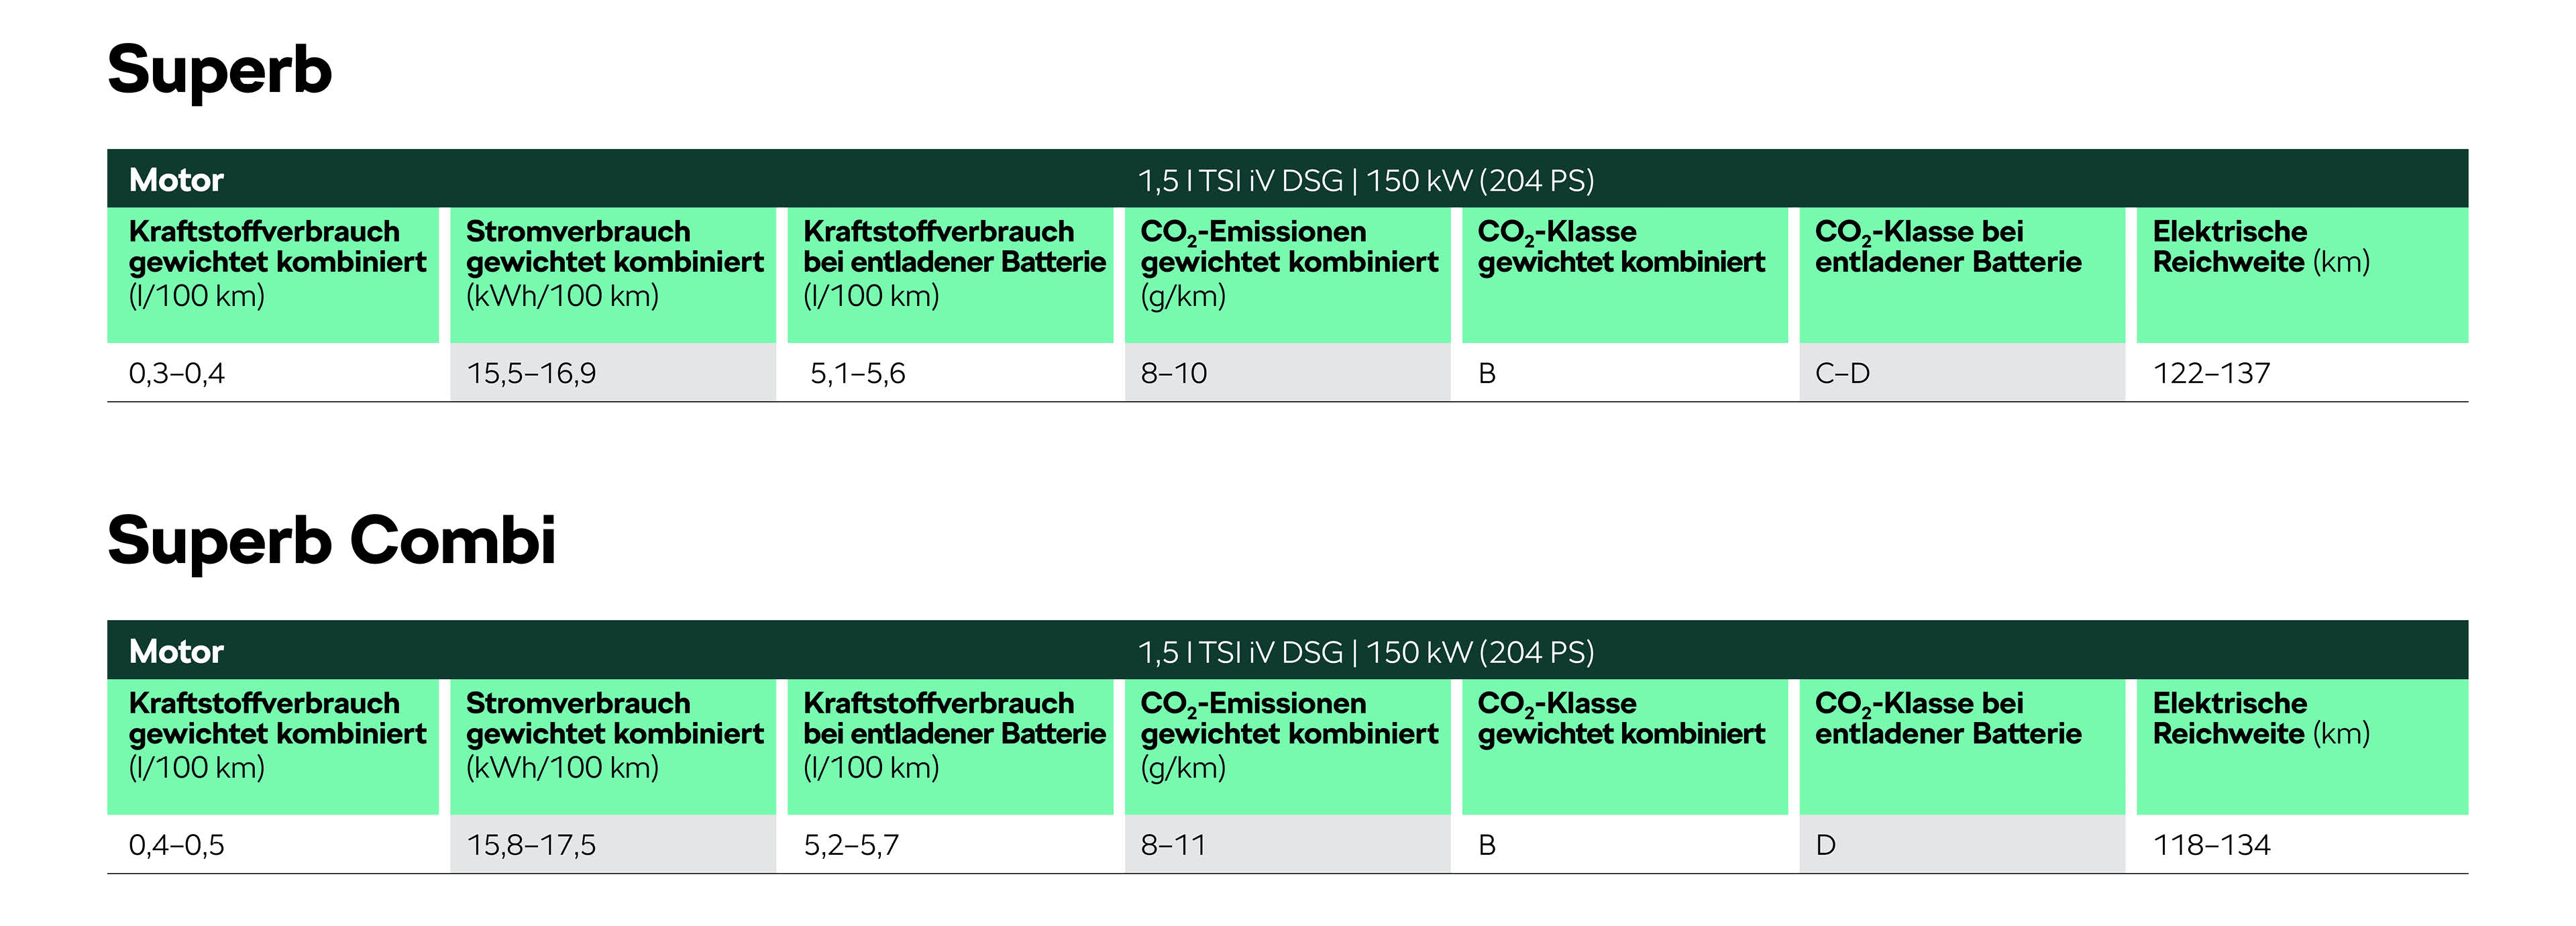2576x926 pixels.
Task: Click the power consumption value 15,5–16,9
Action: (531, 374)
